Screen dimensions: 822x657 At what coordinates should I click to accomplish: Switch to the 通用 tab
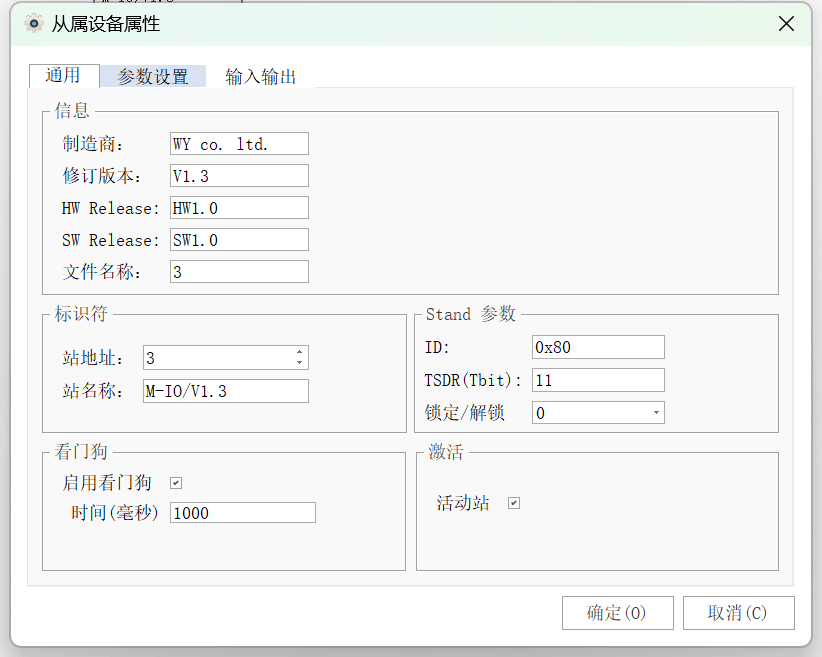tap(63, 76)
